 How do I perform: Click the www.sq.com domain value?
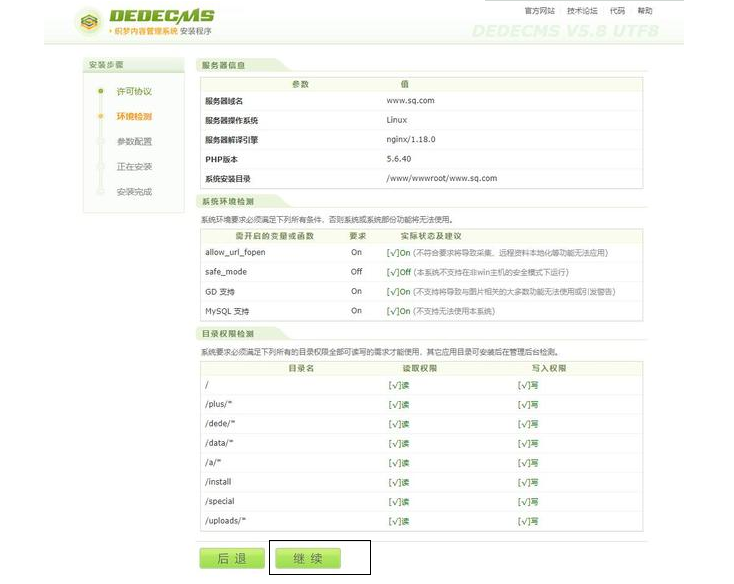coord(411,101)
